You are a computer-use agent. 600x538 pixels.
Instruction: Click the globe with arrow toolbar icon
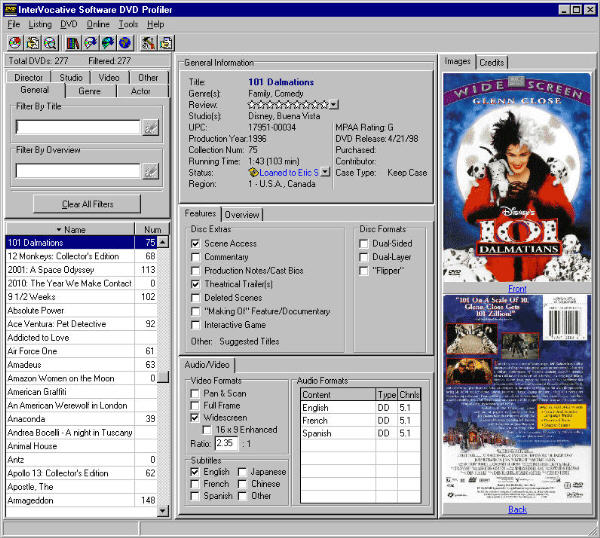(108, 42)
